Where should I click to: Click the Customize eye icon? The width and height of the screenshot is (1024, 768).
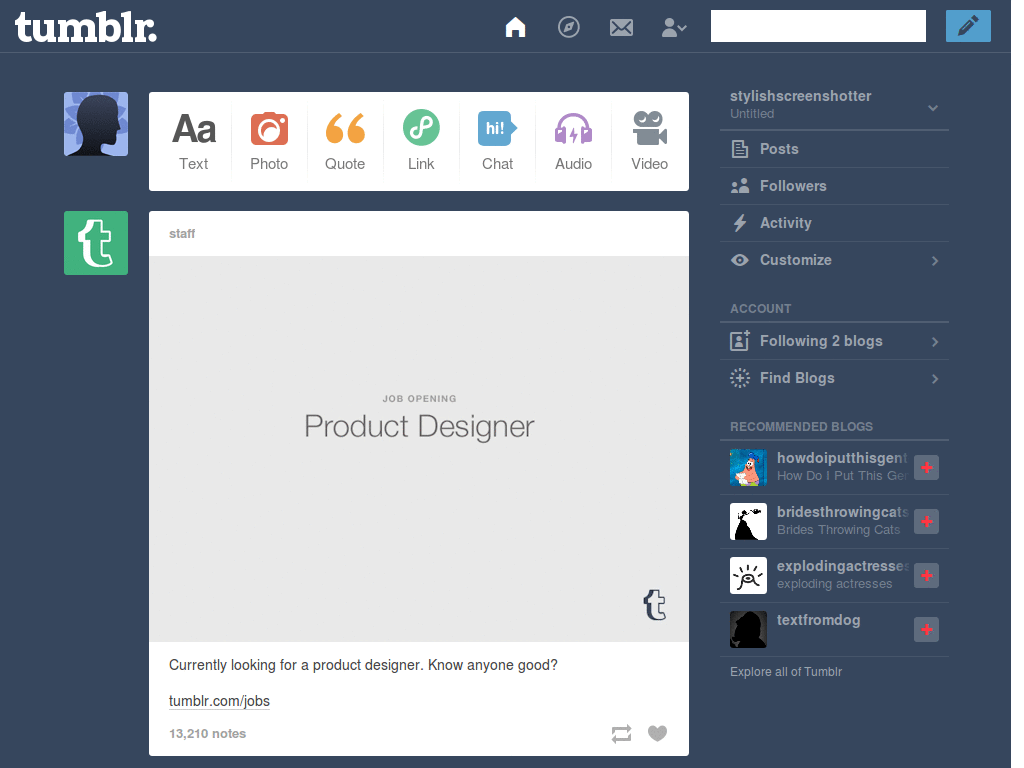[x=740, y=260]
